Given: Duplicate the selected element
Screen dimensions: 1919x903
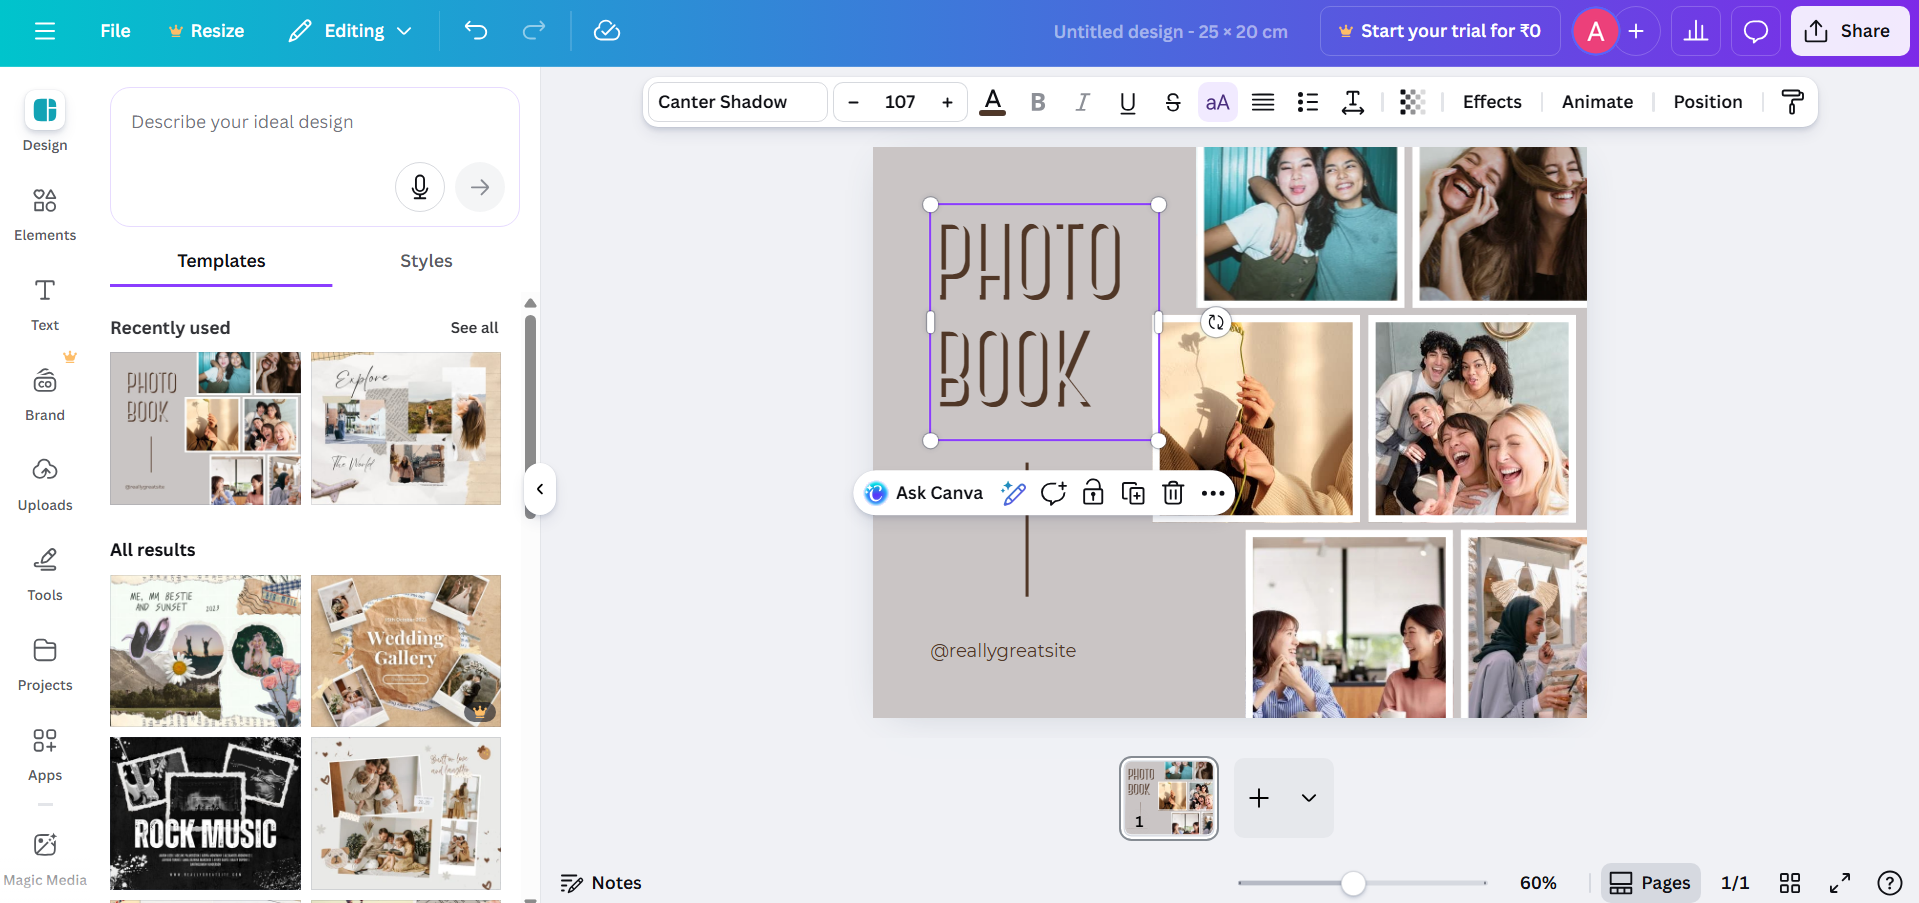Looking at the screenshot, I should pyautogui.click(x=1132, y=492).
